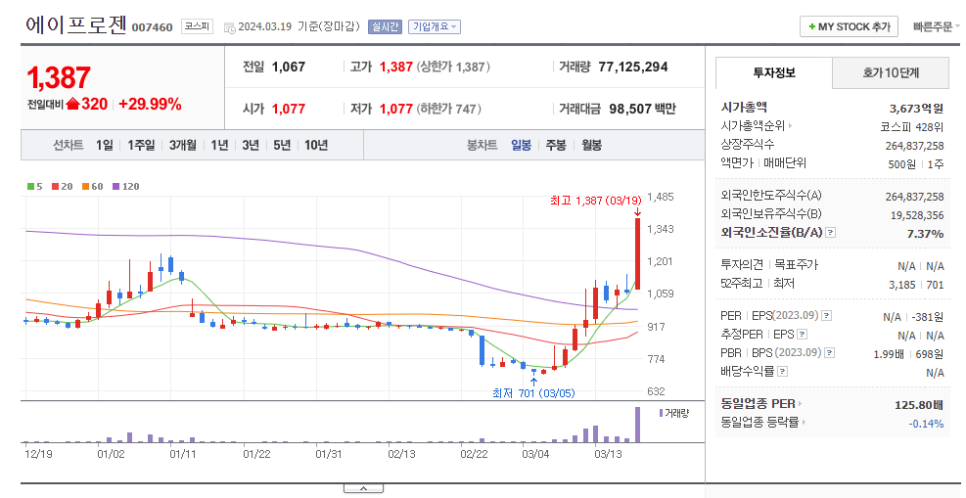The height and width of the screenshot is (498, 966).
Task: Click MY STOCK 추가 button
Action: point(849,27)
